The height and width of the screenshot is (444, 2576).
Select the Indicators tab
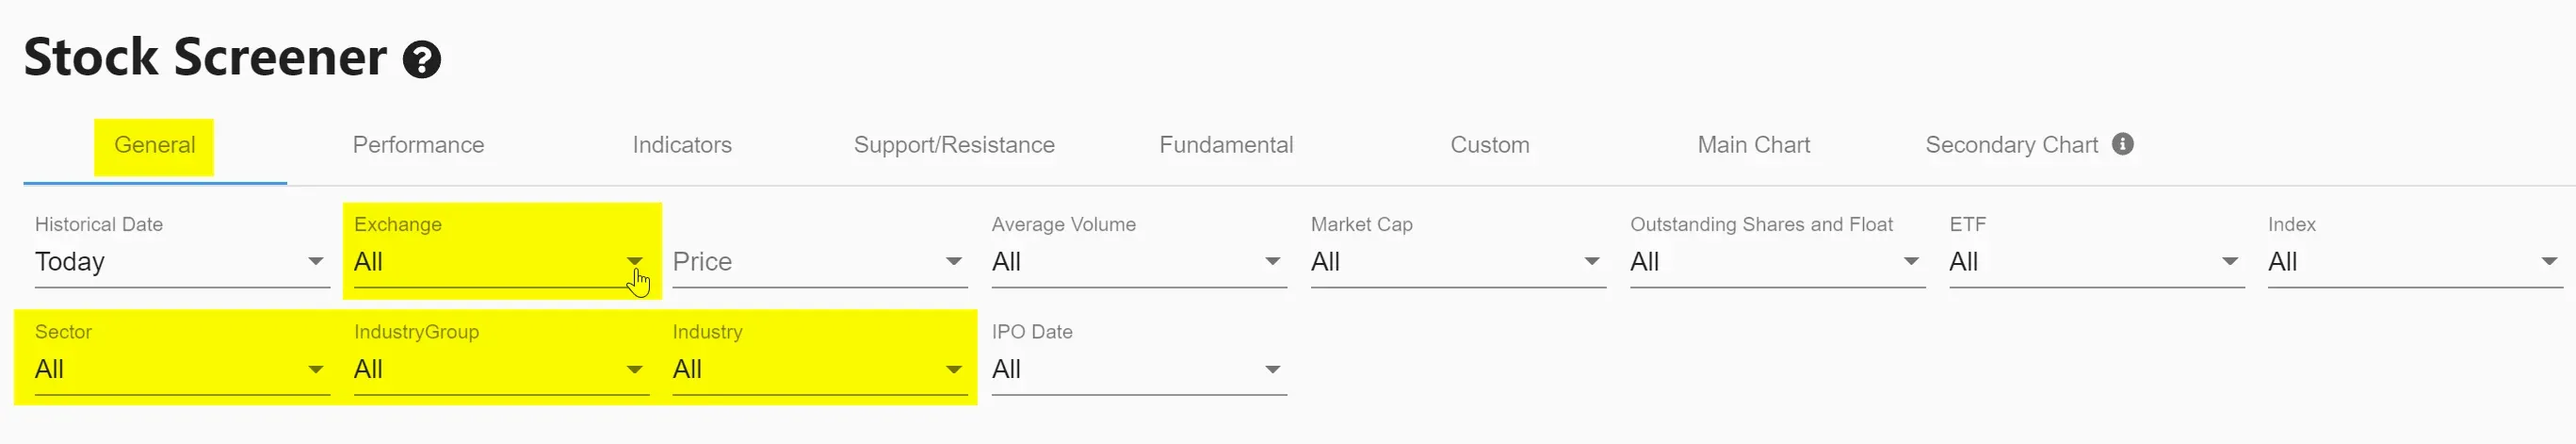(682, 145)
